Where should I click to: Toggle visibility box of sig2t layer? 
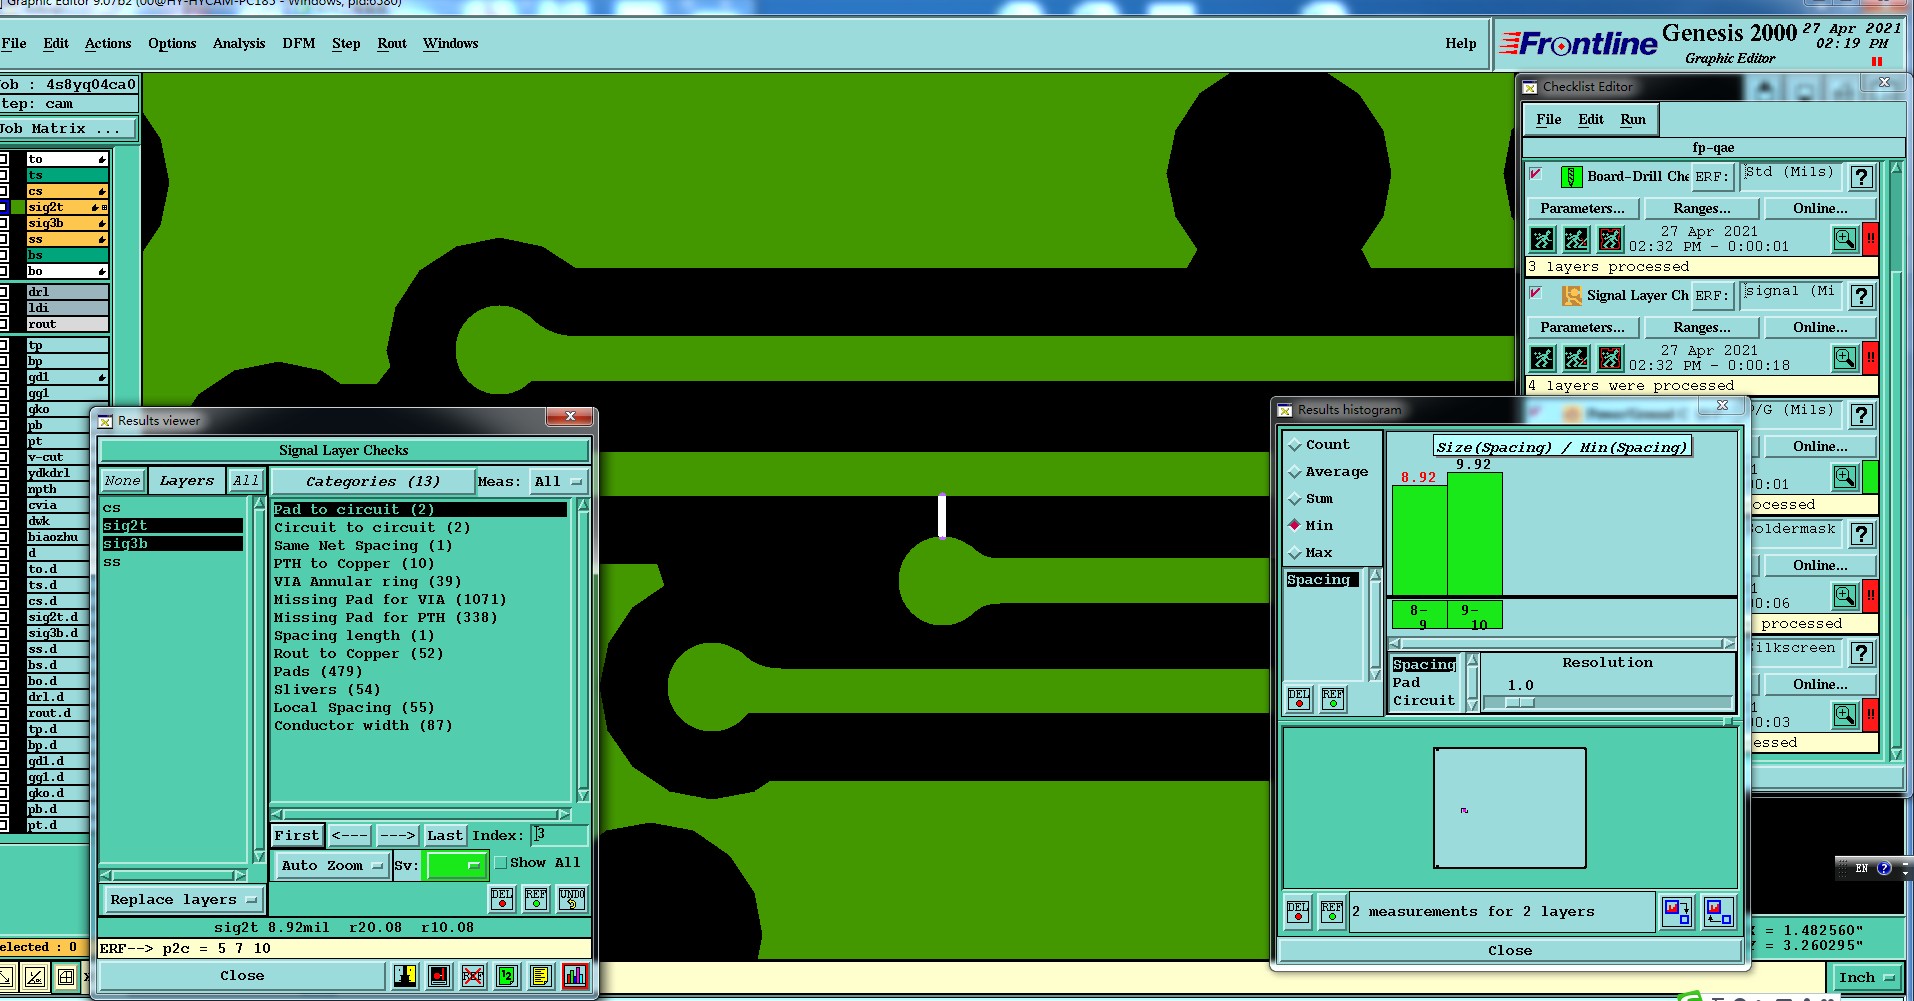pos(3,207)
